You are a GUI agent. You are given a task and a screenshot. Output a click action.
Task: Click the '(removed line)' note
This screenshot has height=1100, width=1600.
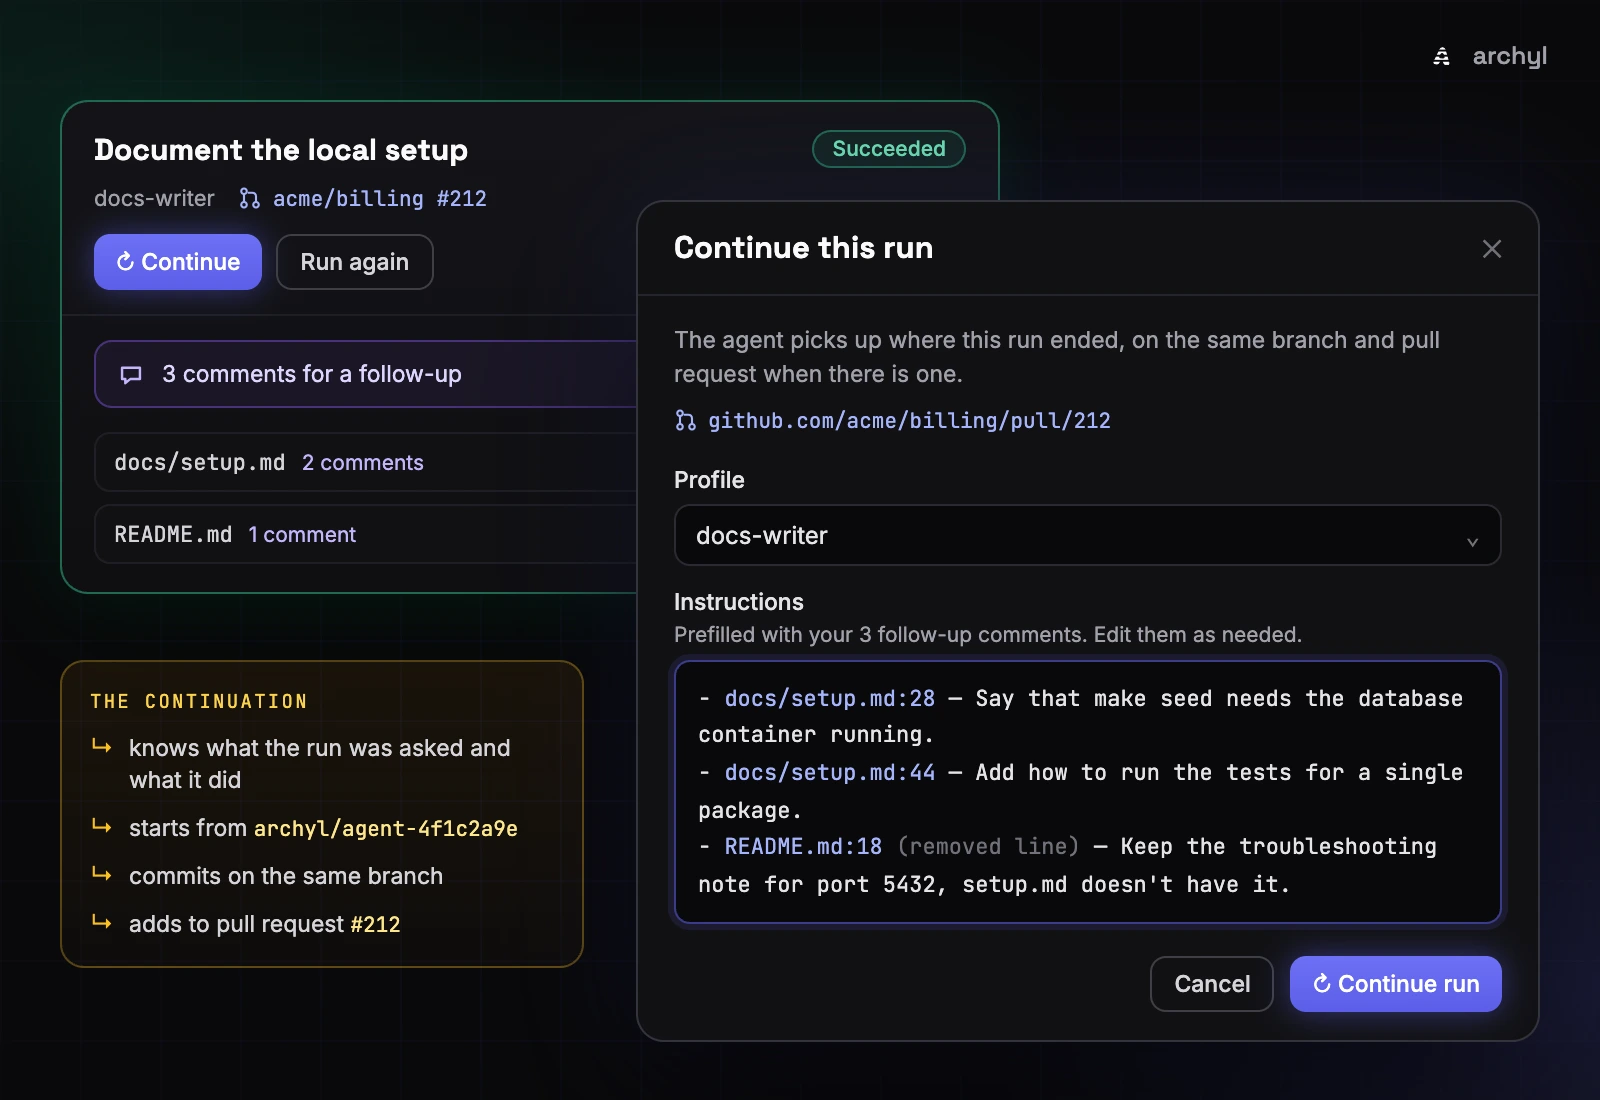click(x=988, y=846)
